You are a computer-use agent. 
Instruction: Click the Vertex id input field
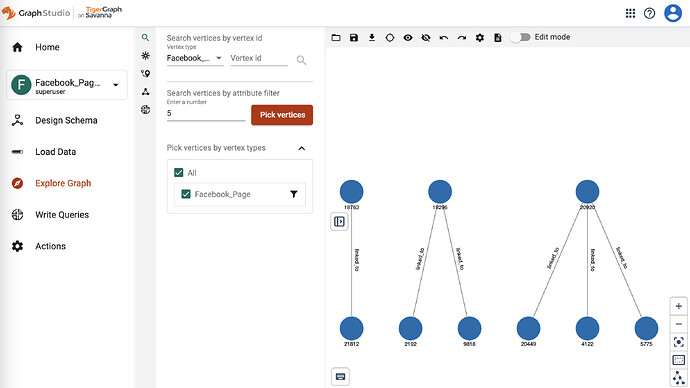point(259,58)
